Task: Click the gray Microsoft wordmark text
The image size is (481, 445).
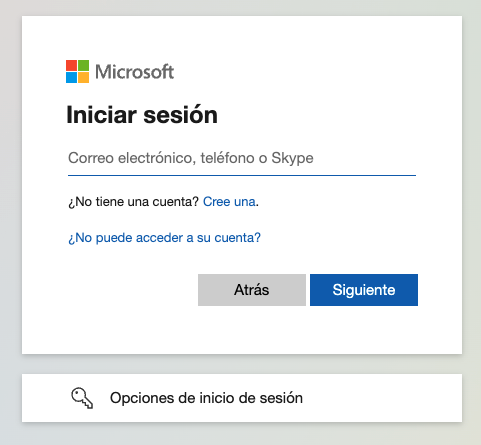Action: (134, 72)
